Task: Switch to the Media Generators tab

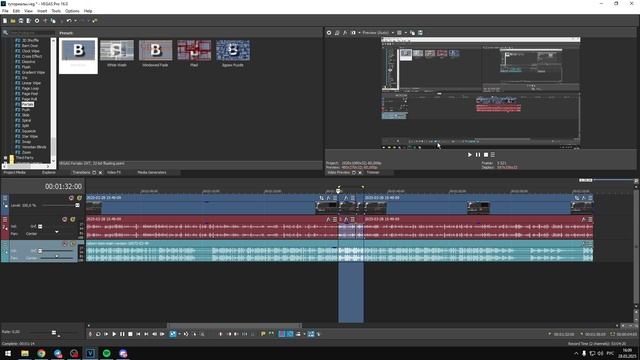Action: point(151,173)
